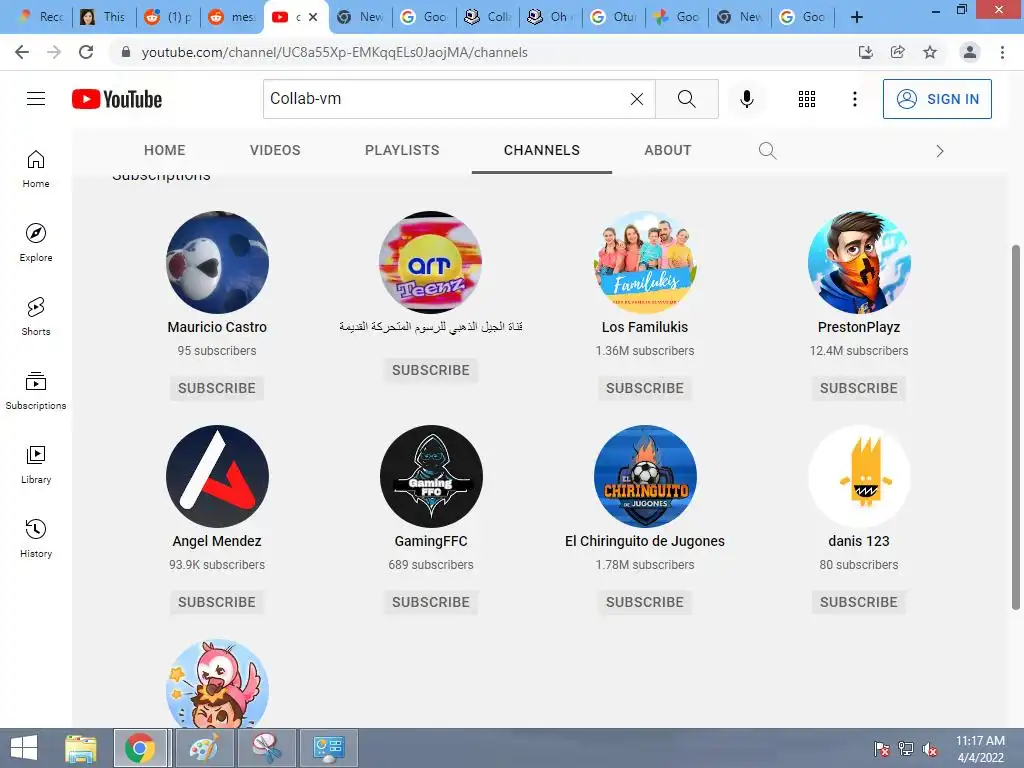Select the CHANNELS tab
Viewport: 1024px width, 768px height.
[x=542, y=150]
